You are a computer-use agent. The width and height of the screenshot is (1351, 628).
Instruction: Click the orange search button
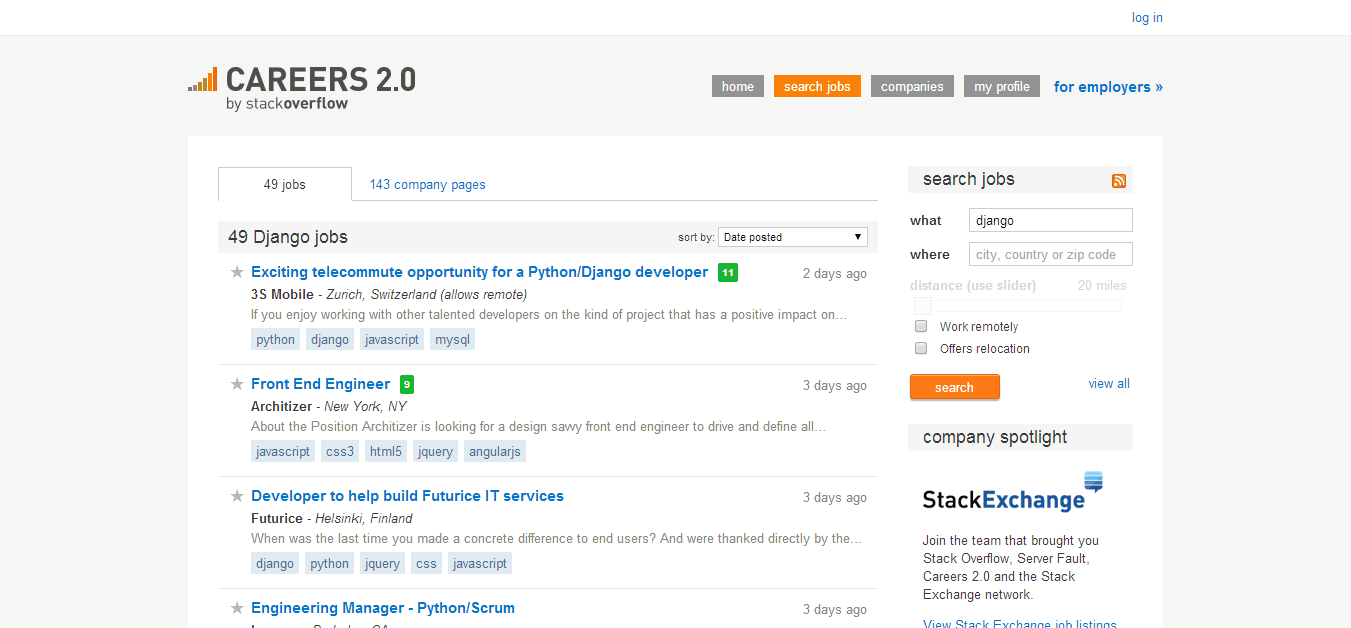click(954, 387)
